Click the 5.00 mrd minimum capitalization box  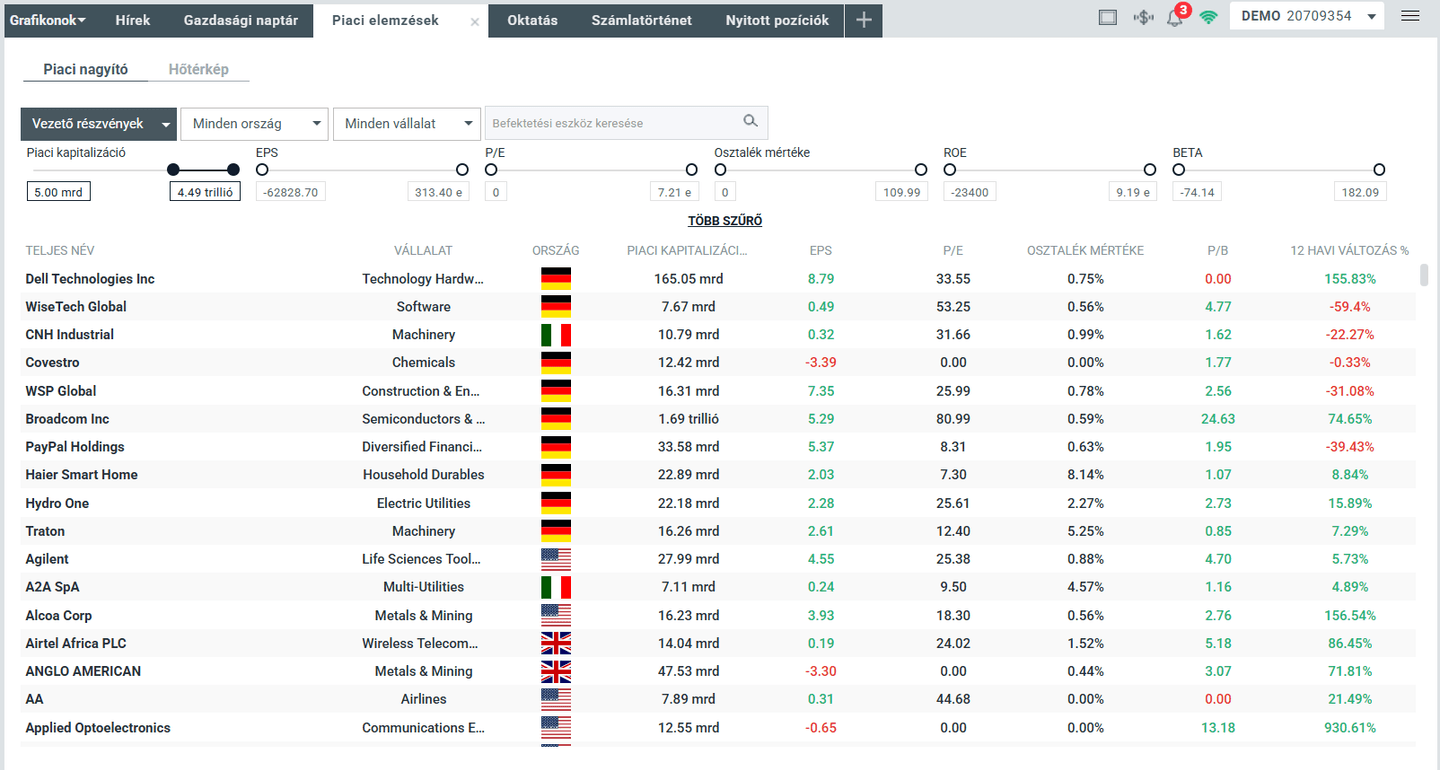[58, 192]
